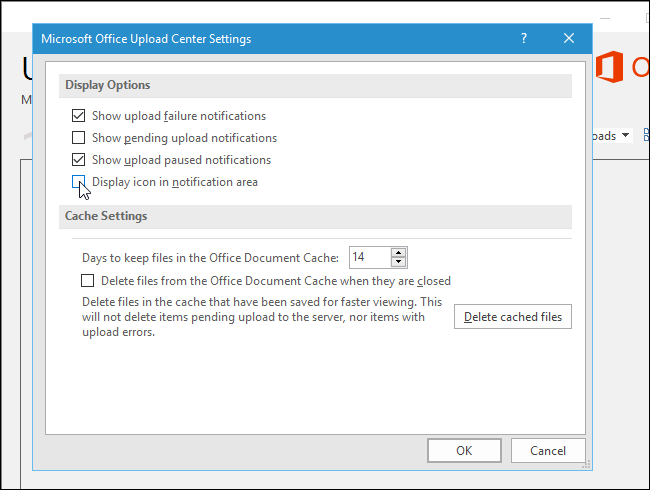The height and width of the screenshot is (490, 650).
Task: Increase cache days with up arrow
Action: 398,252
